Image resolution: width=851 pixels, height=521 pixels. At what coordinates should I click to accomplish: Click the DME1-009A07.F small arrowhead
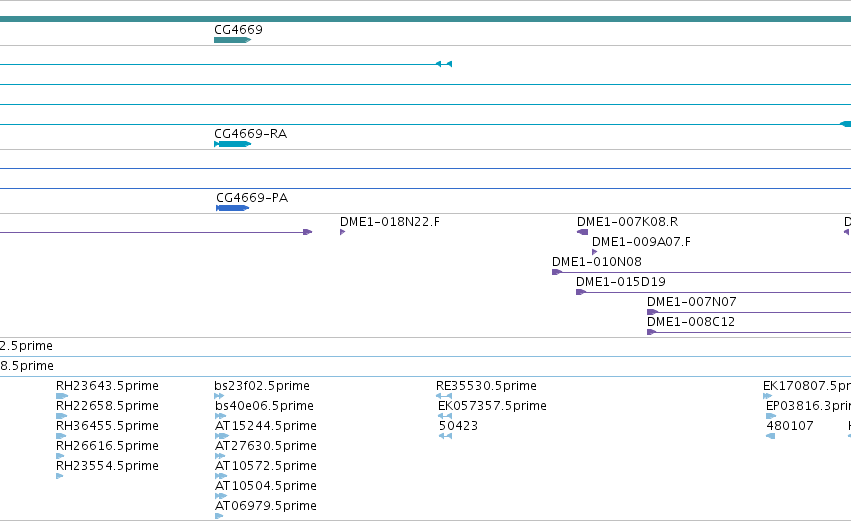click(x=594, y=252)
